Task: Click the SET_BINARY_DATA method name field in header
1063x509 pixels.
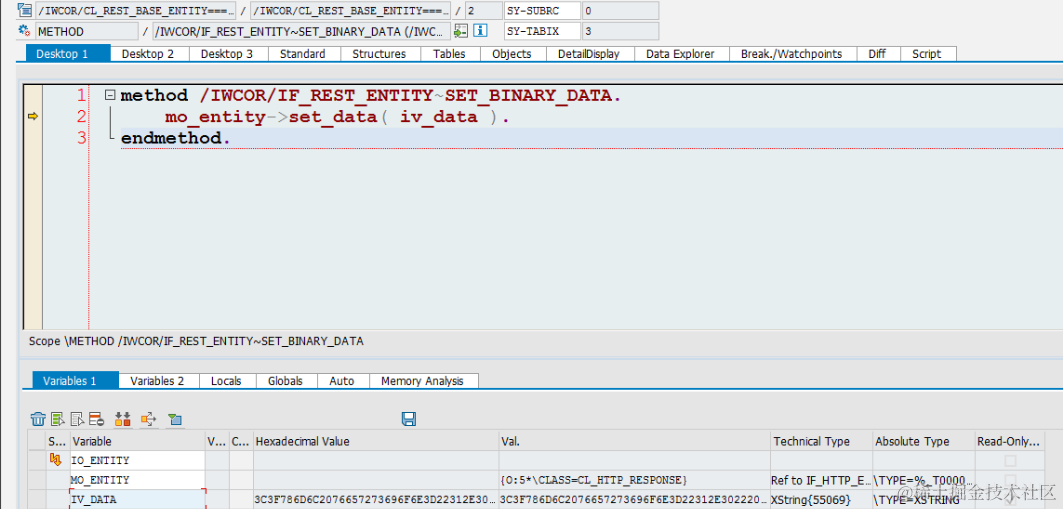Action: point(302,30)
